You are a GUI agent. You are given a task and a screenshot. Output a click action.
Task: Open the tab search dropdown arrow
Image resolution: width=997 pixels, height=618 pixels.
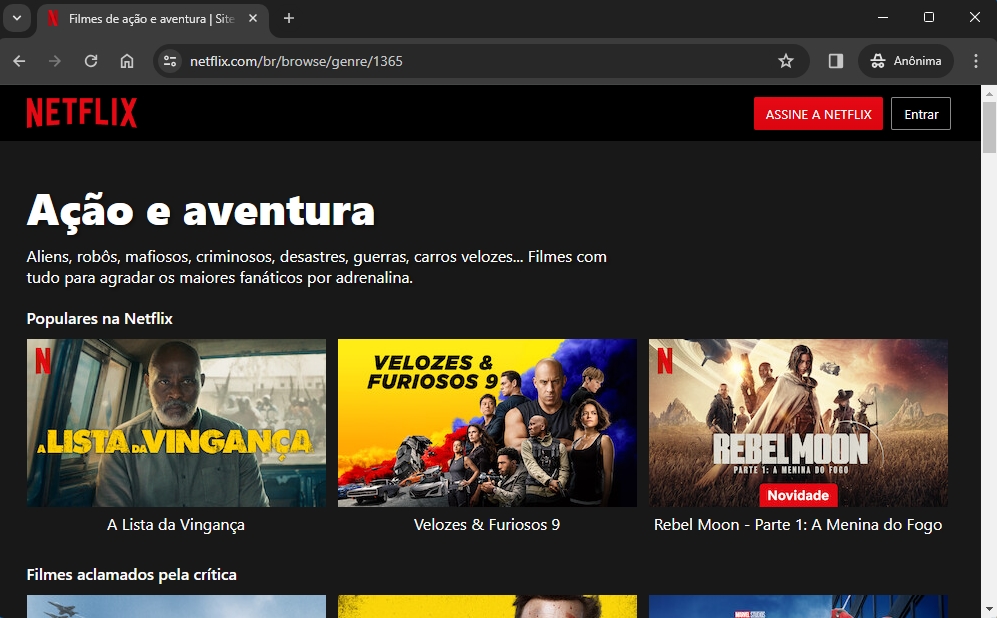(17, 18)
